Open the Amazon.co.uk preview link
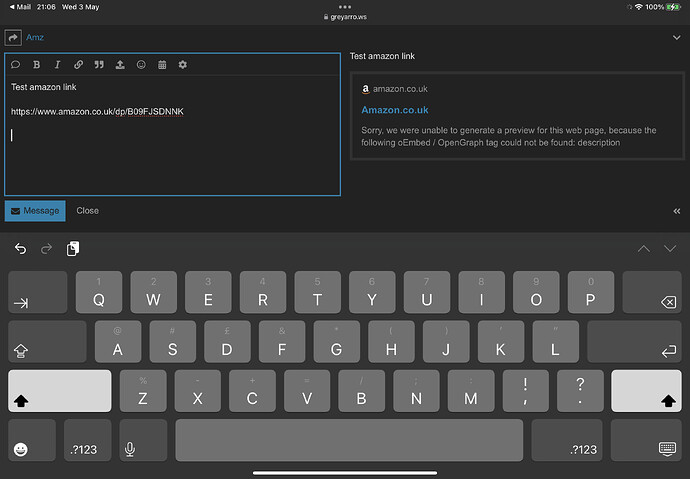This screenshot has width=690, height=479. (x=395, y=110)
